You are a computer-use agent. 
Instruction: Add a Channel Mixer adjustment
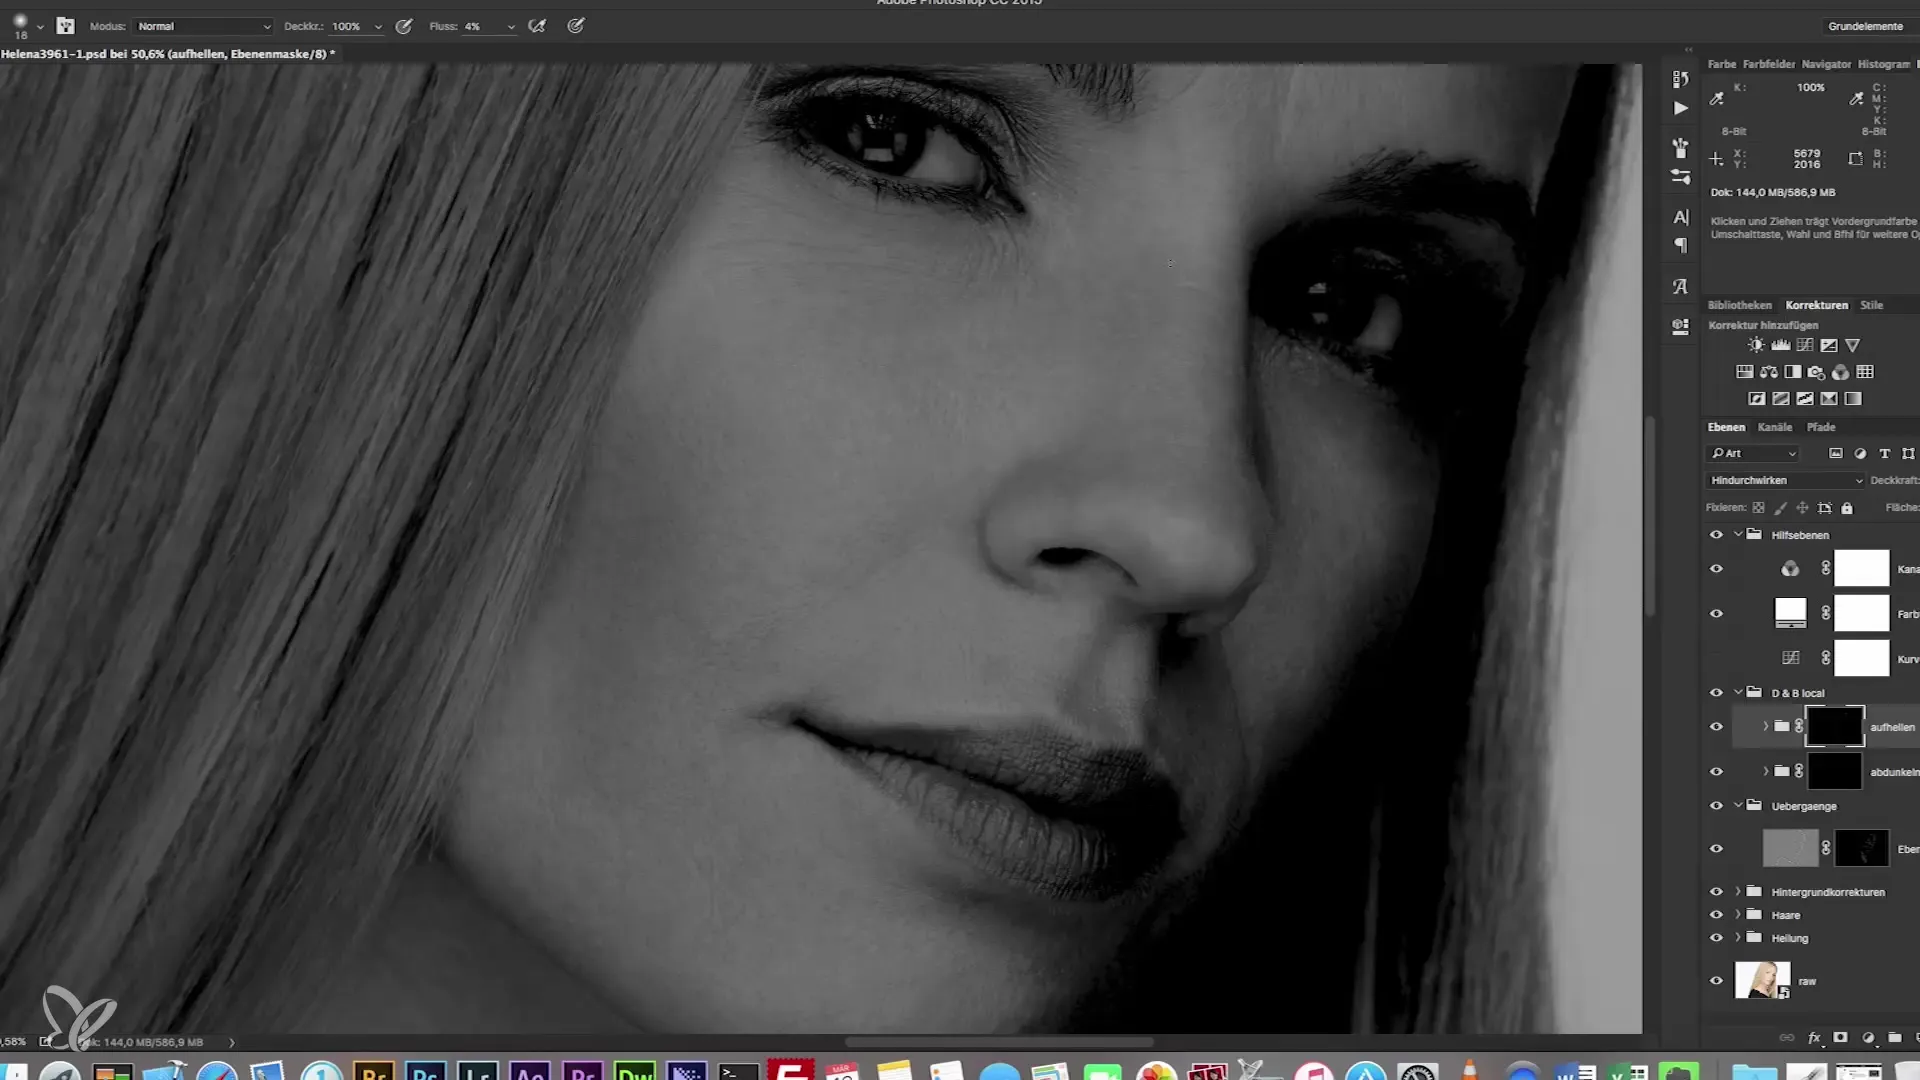[x=1841, y=372]
